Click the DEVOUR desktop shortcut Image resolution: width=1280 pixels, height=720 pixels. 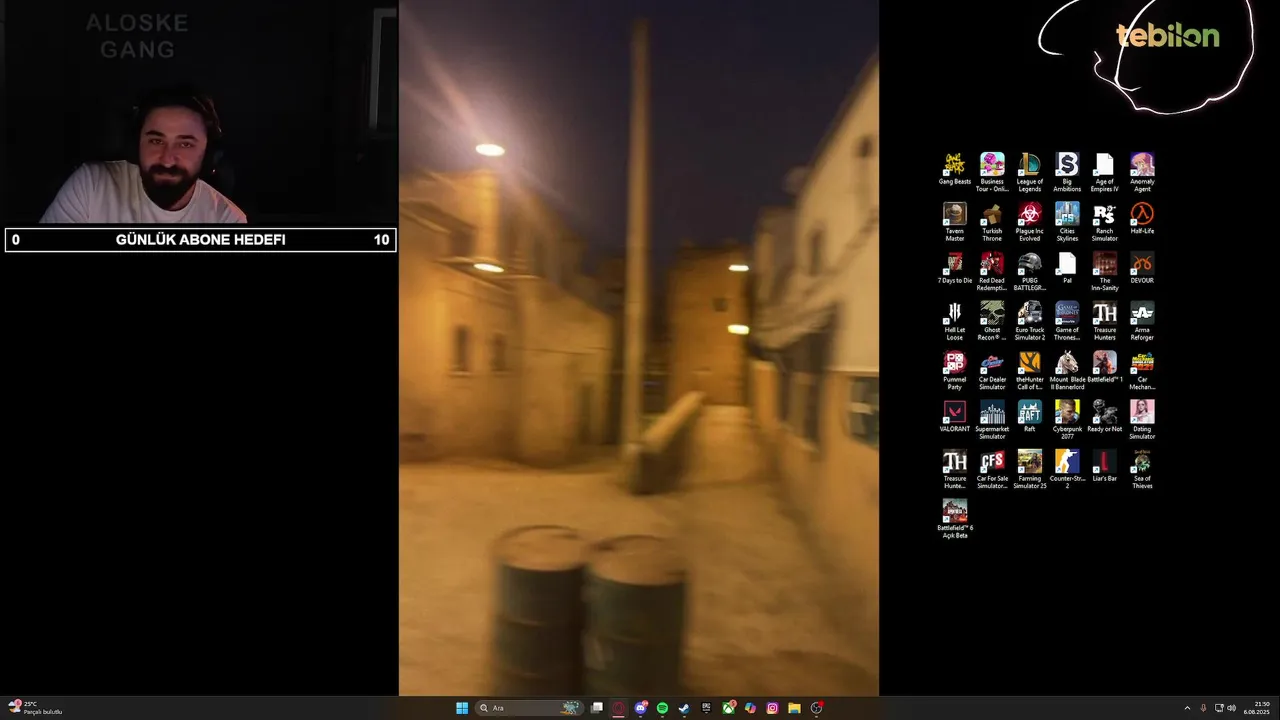point(1142,268)
